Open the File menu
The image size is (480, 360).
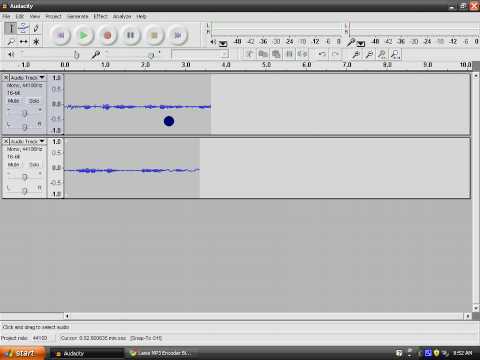(x=6, y=16)
